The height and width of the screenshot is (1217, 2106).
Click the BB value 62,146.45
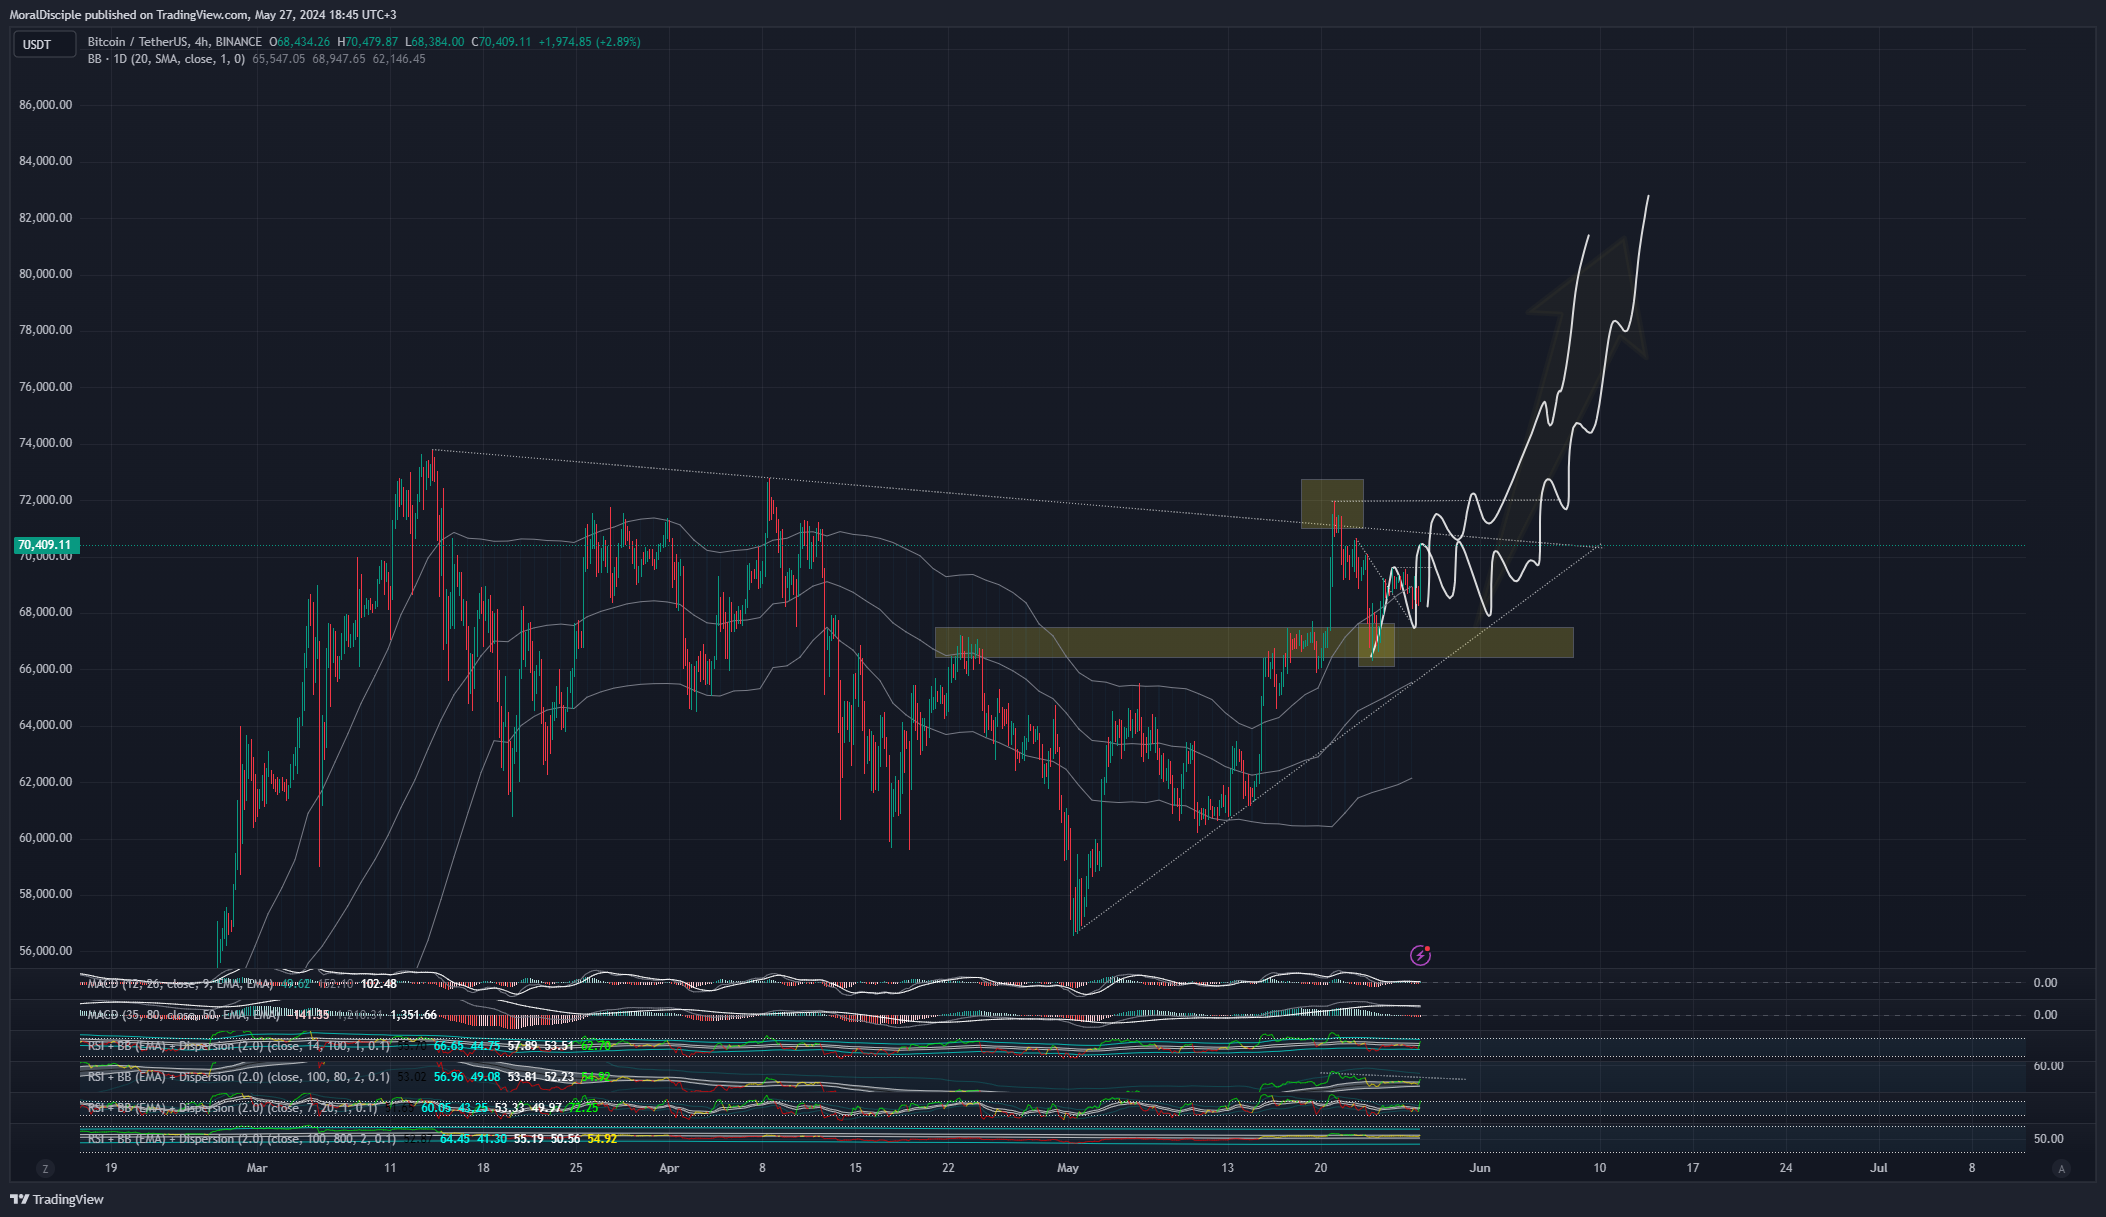pos(399,59)
